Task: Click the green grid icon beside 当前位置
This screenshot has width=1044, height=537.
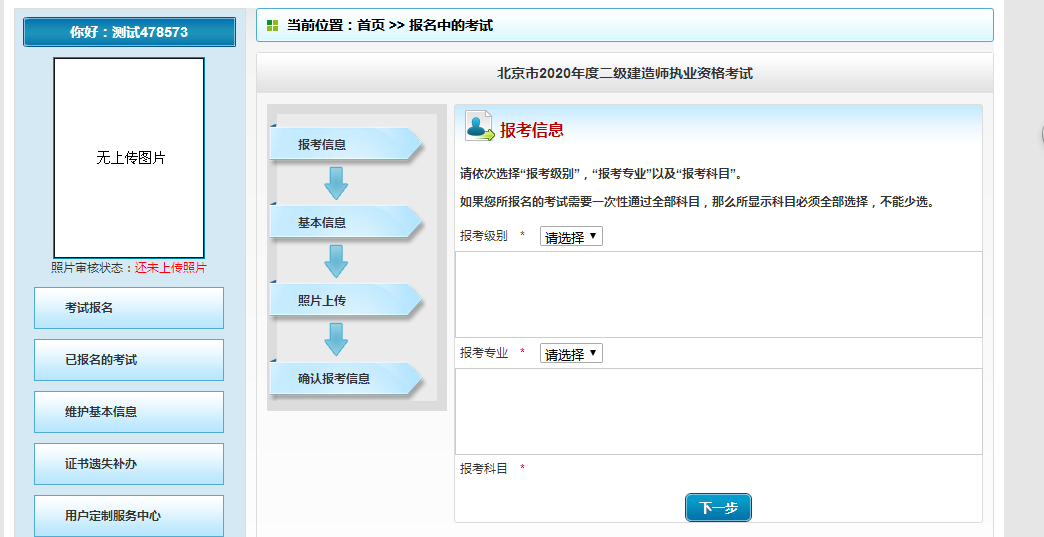Action: point(272,25)
